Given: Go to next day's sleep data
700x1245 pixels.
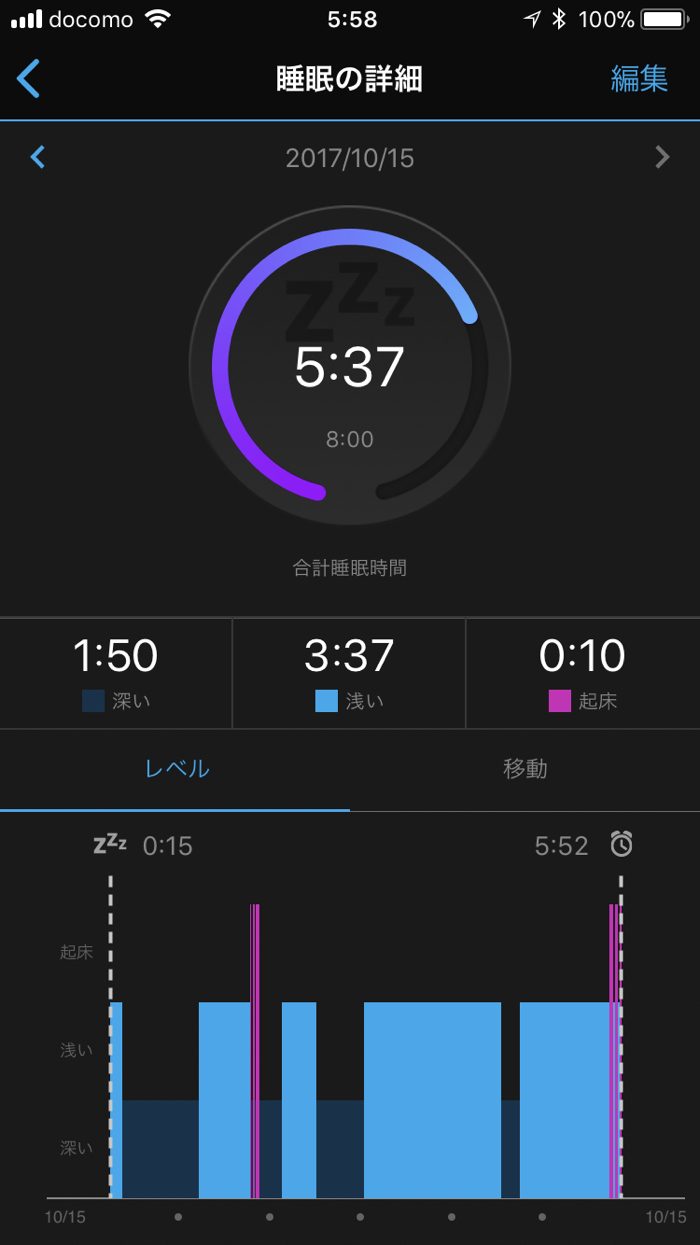Looking at the screenshot, I should click(661, 157).
